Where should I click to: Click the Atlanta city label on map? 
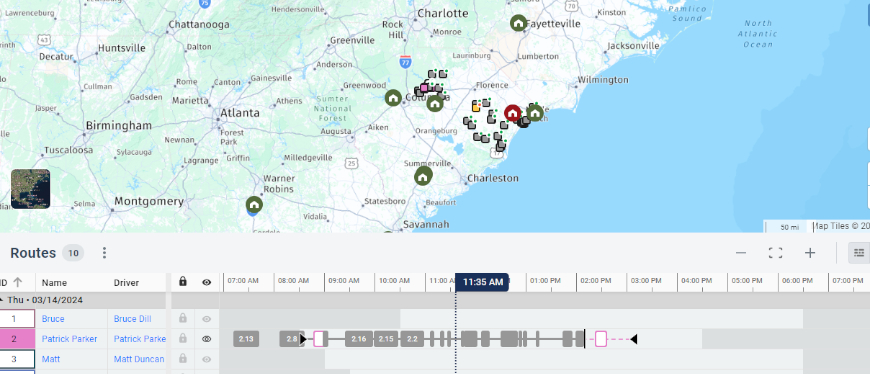coord(240,113)
